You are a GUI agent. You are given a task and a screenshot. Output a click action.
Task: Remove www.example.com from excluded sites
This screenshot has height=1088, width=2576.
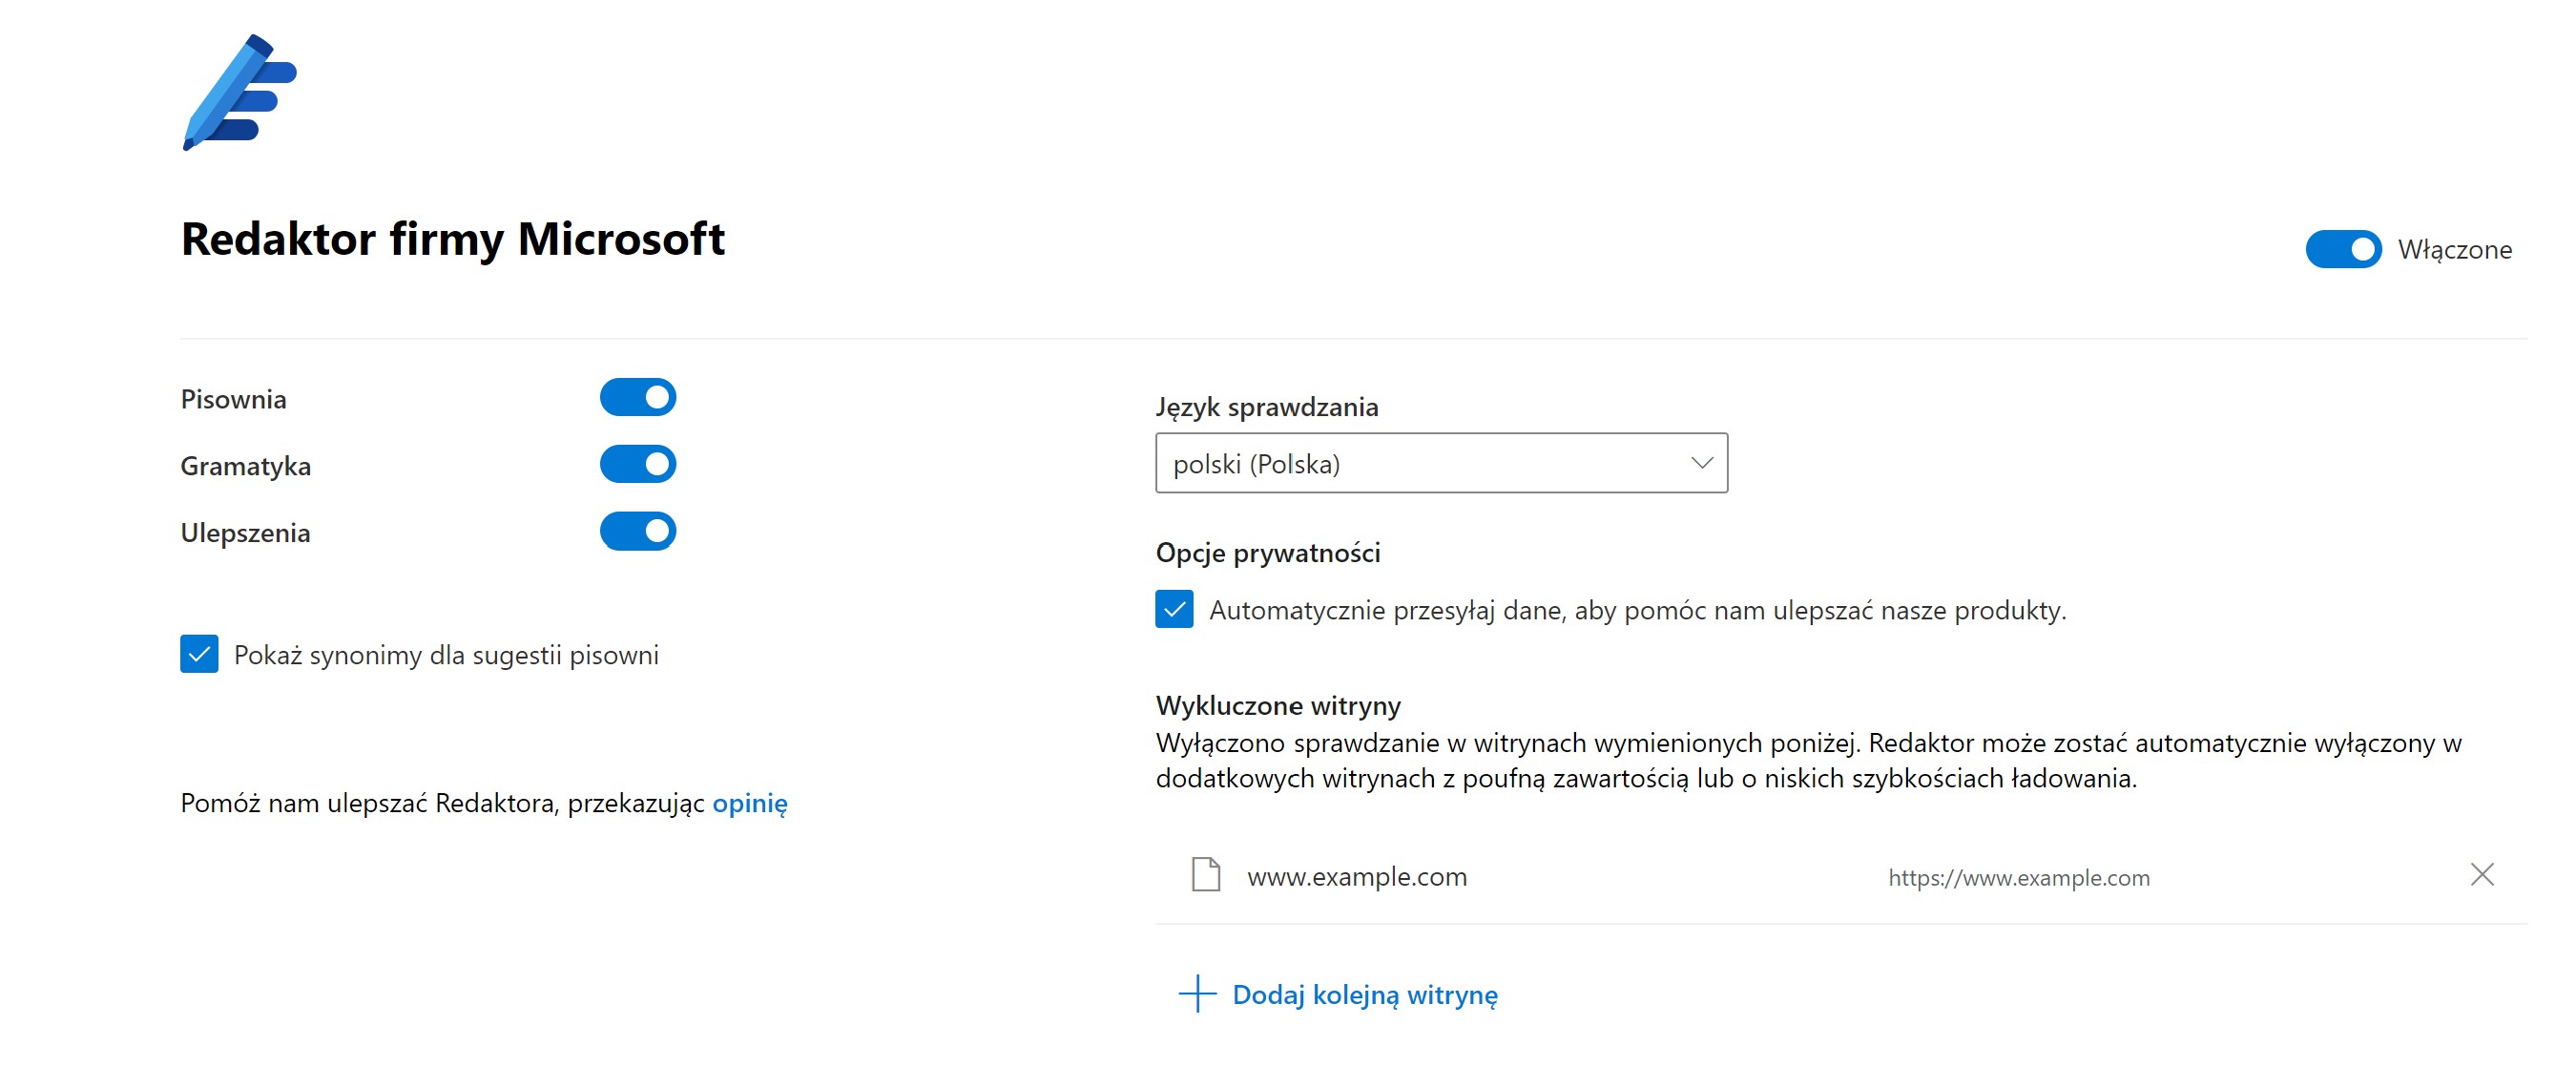click(x=2482, y=875)
